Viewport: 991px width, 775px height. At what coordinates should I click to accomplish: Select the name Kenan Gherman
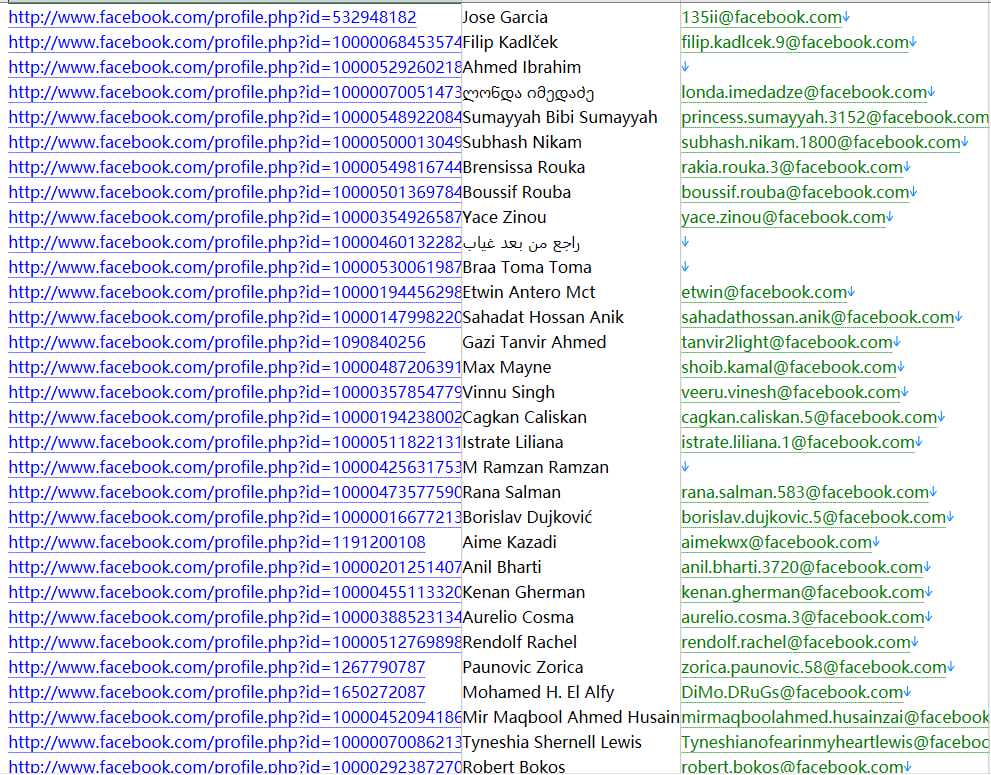coord(524,592)
